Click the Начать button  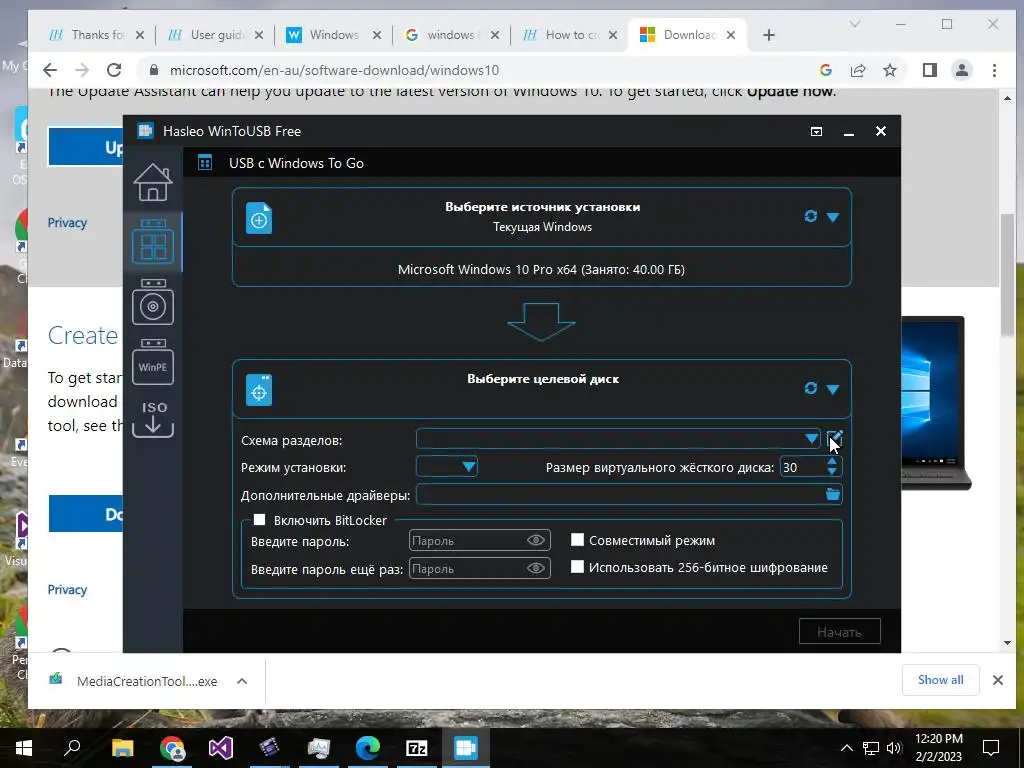pos(840,632)
